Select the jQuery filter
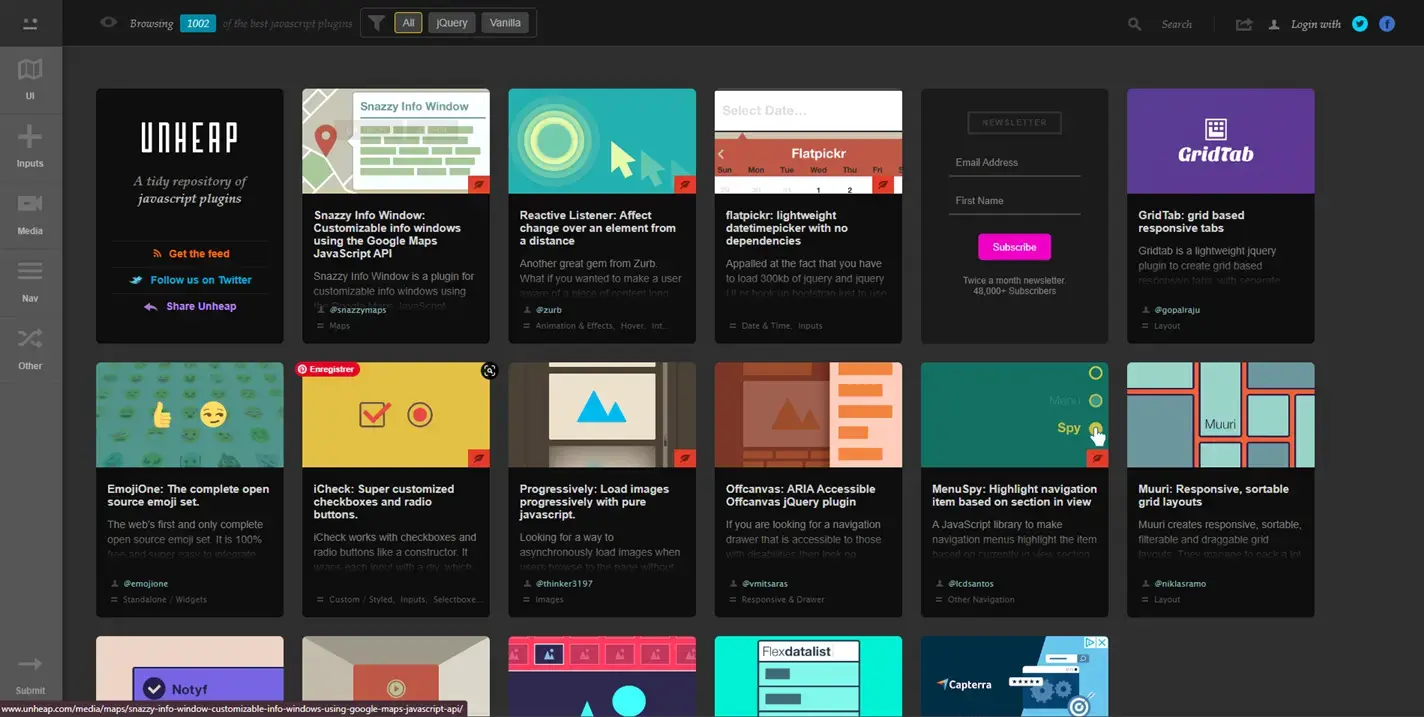The width and height of the screenshot is (1424, 717). click(x=452, y=23)
